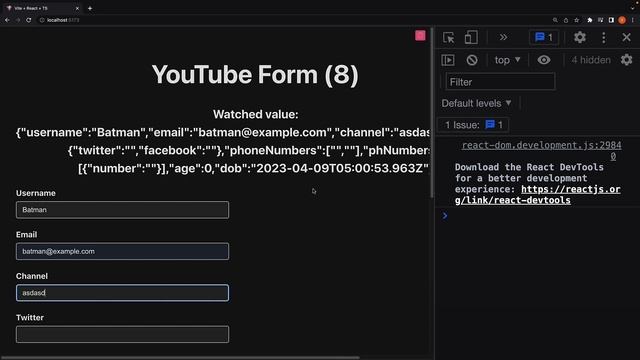640x360 pixels.
Task: Select the inspect element picker tool
Action: [449, 38]
